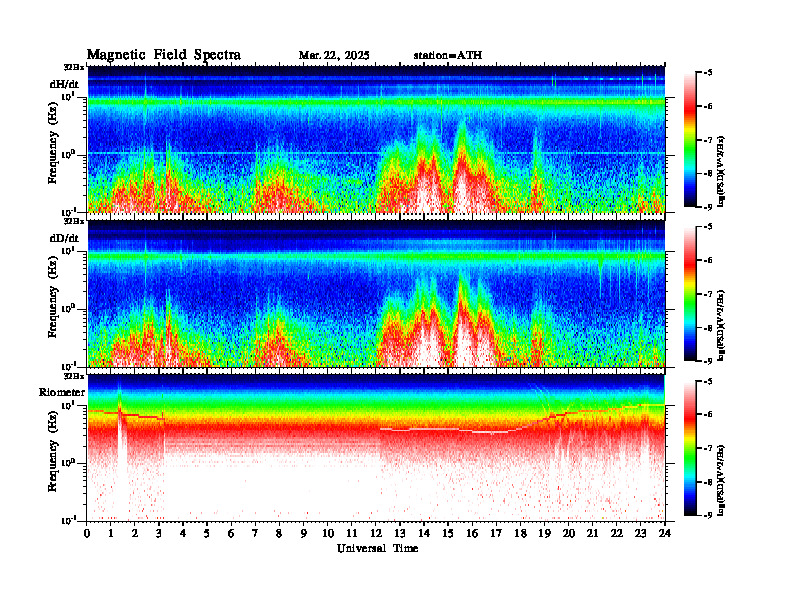Select the "dD/dt" panel label
Screen dimensions: 792x612
pyautogui.click(x=64, y=238)
